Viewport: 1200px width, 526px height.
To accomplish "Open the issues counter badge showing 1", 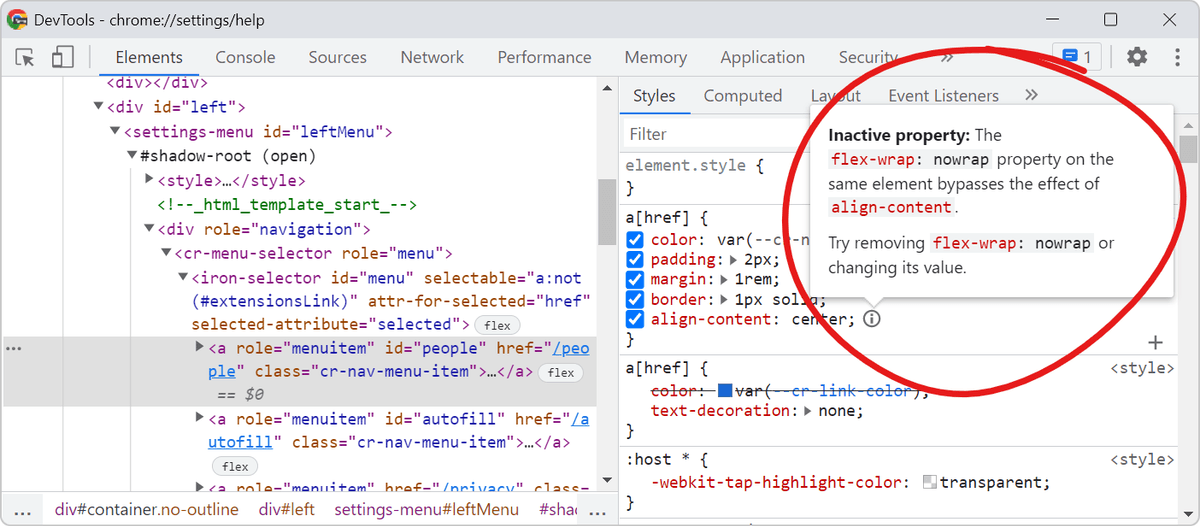I will tap(1077, 57).
